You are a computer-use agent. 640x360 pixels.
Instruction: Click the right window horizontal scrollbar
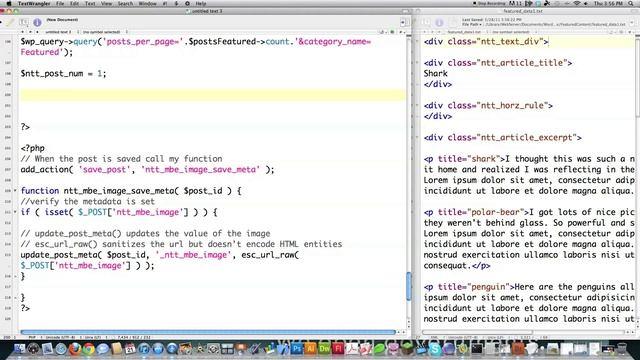[478, 332]
